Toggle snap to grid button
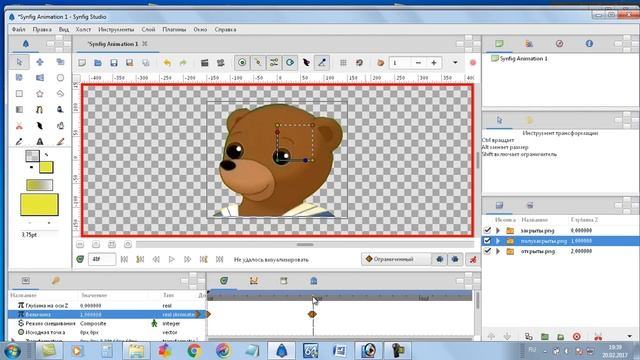 click(x=359, y=63)
